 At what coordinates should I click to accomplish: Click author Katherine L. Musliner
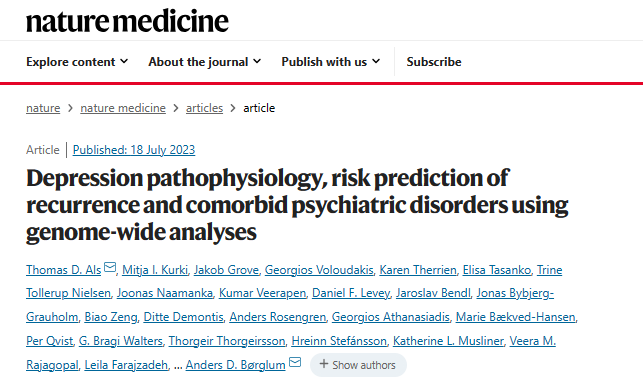(x=448, y=341)
